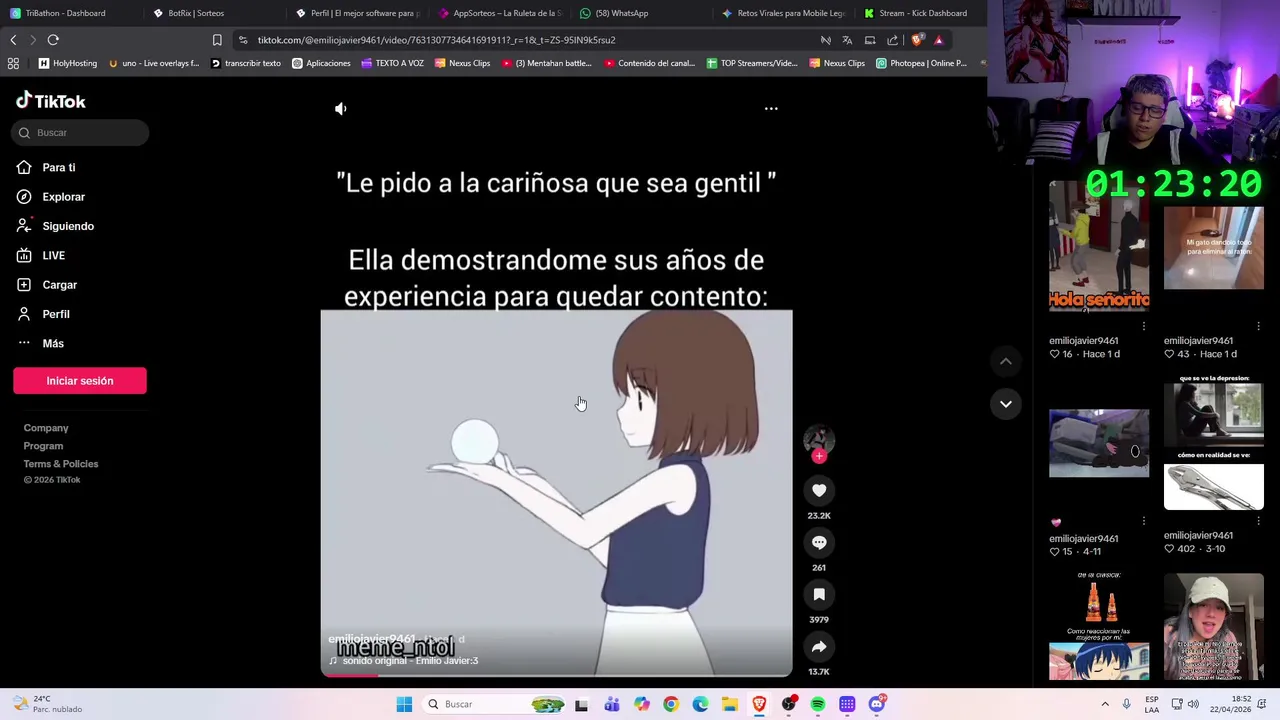
Task: Open options for the 15-likes video card
Action: pyautogui.click(x=1144, y=521)
